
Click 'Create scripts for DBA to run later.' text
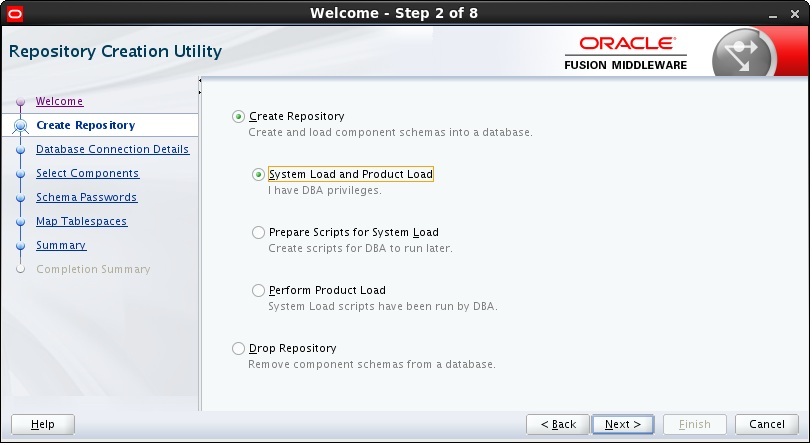pos(360,249)
